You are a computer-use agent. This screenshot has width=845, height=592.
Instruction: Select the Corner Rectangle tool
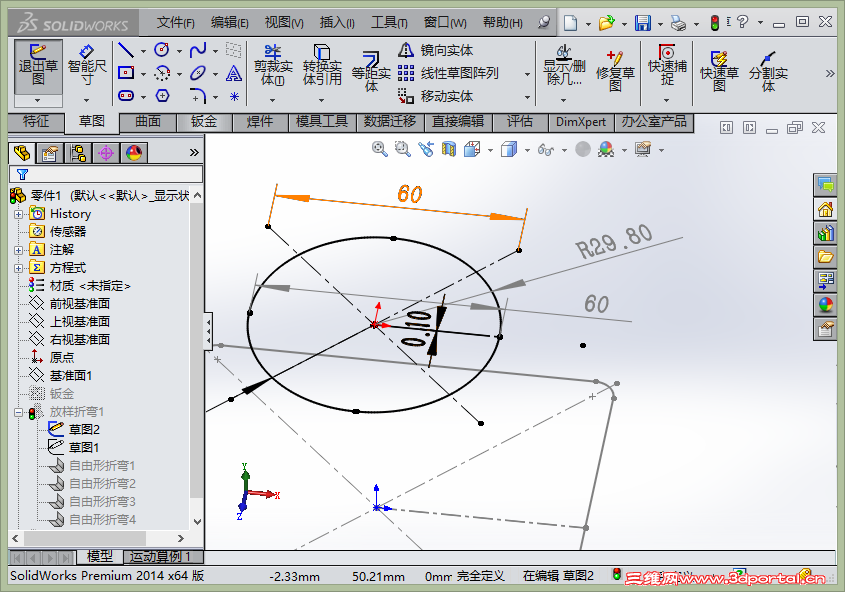tap(126, 73)
